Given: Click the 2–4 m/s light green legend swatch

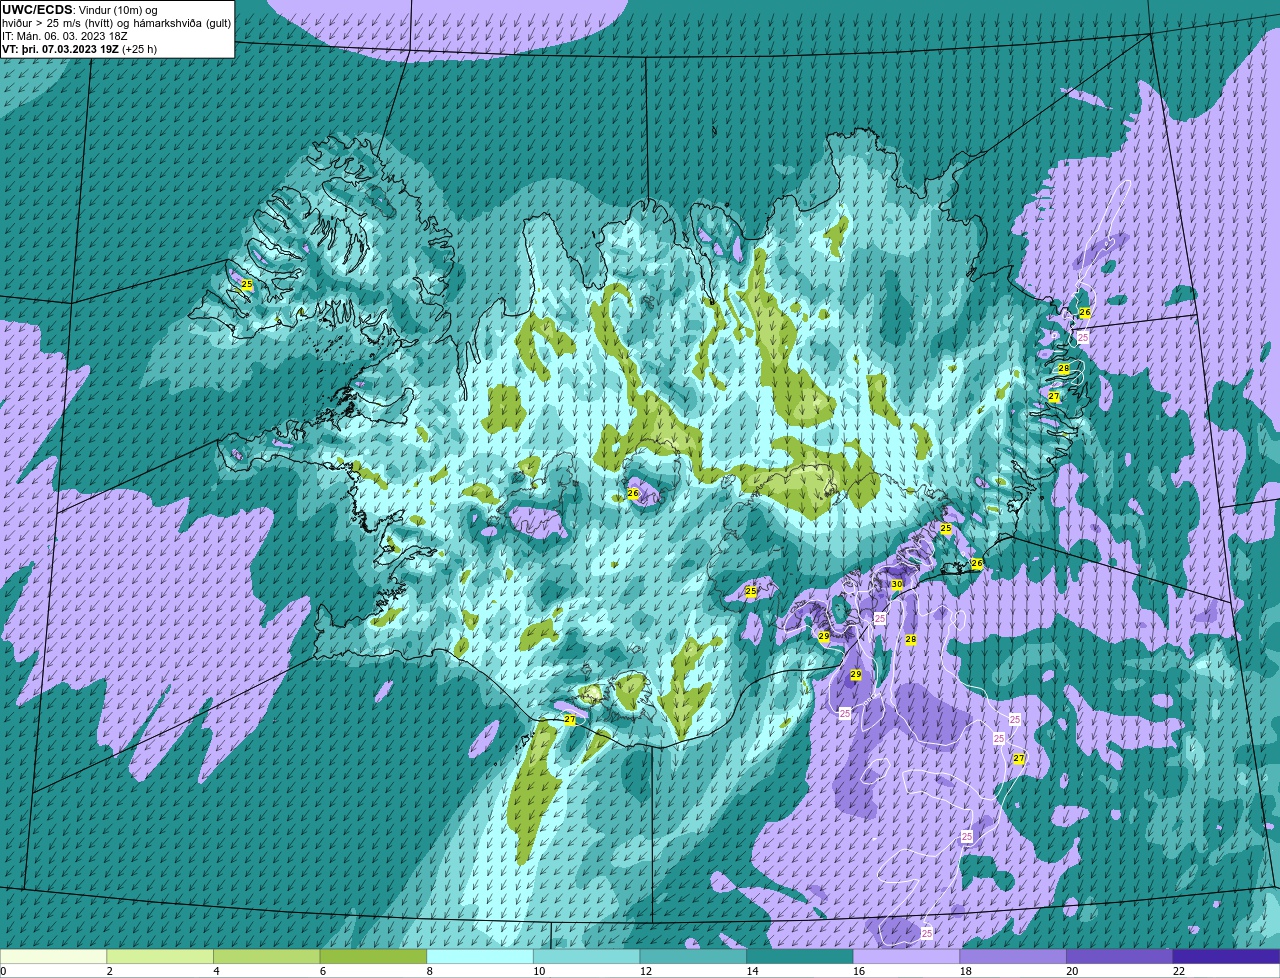Looking at the screenshot, I should [160, 956].
